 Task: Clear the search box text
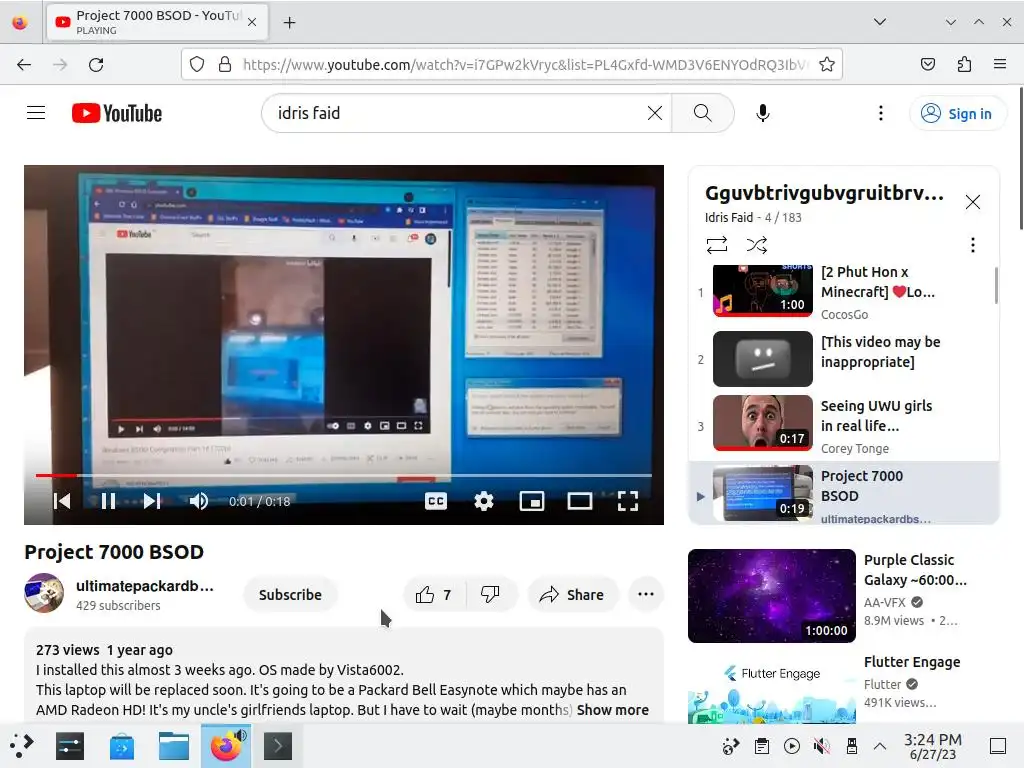(654, 113)
